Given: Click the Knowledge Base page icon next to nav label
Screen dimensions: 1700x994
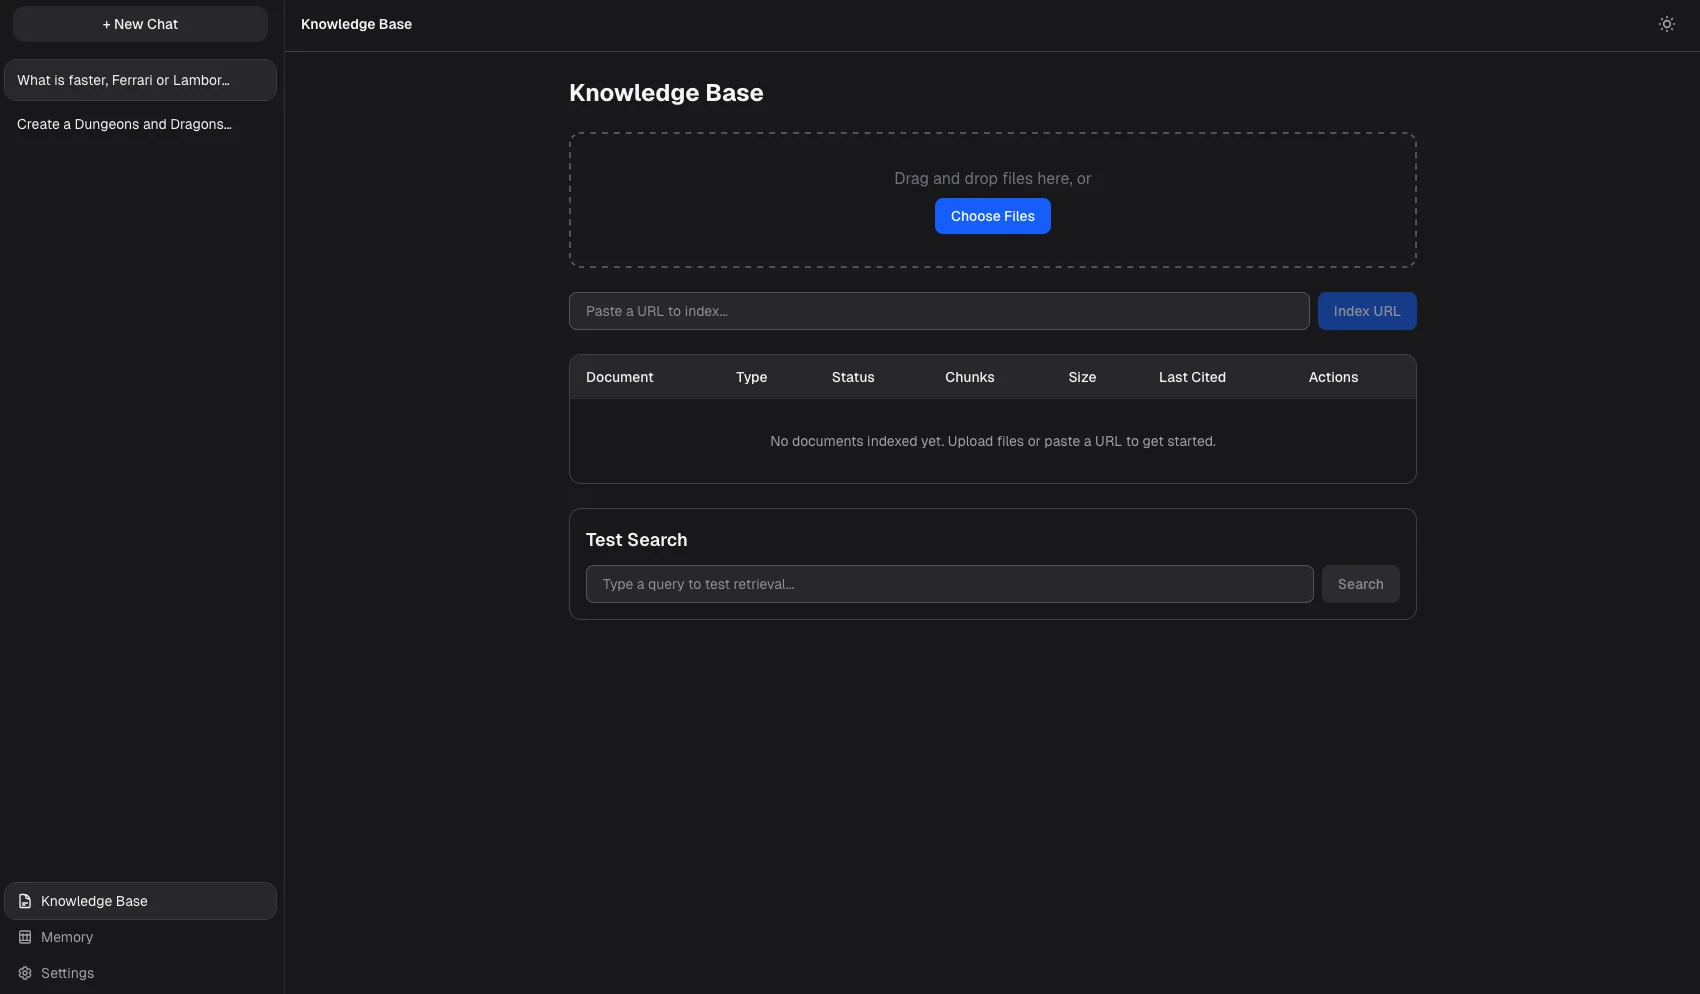Looking at the screenshot, I should tap(24, 901).
